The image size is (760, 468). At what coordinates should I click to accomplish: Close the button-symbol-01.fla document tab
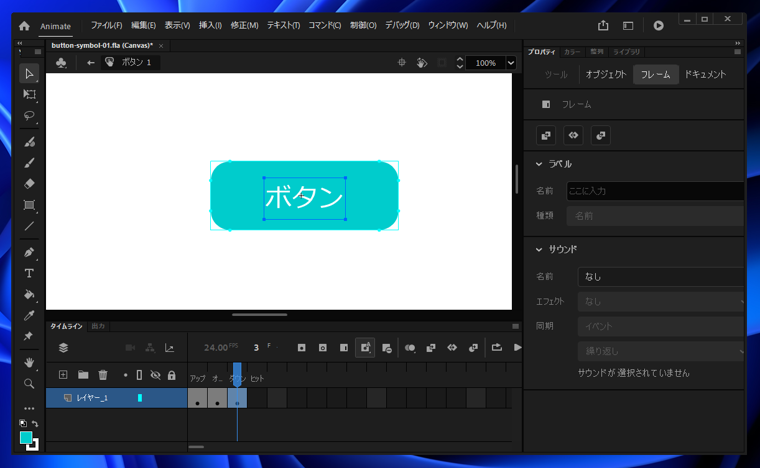(x=161, y=46)
